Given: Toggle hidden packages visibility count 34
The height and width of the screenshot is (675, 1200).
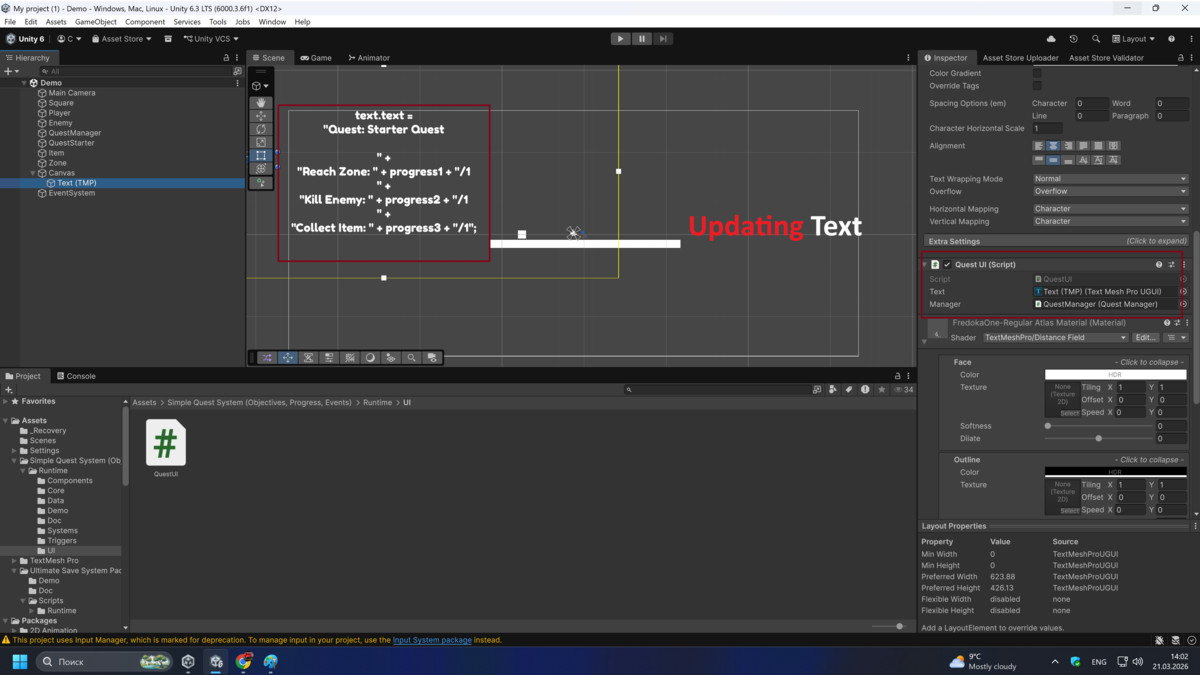Looking at the screenshot, I should [x=903, y=389].
